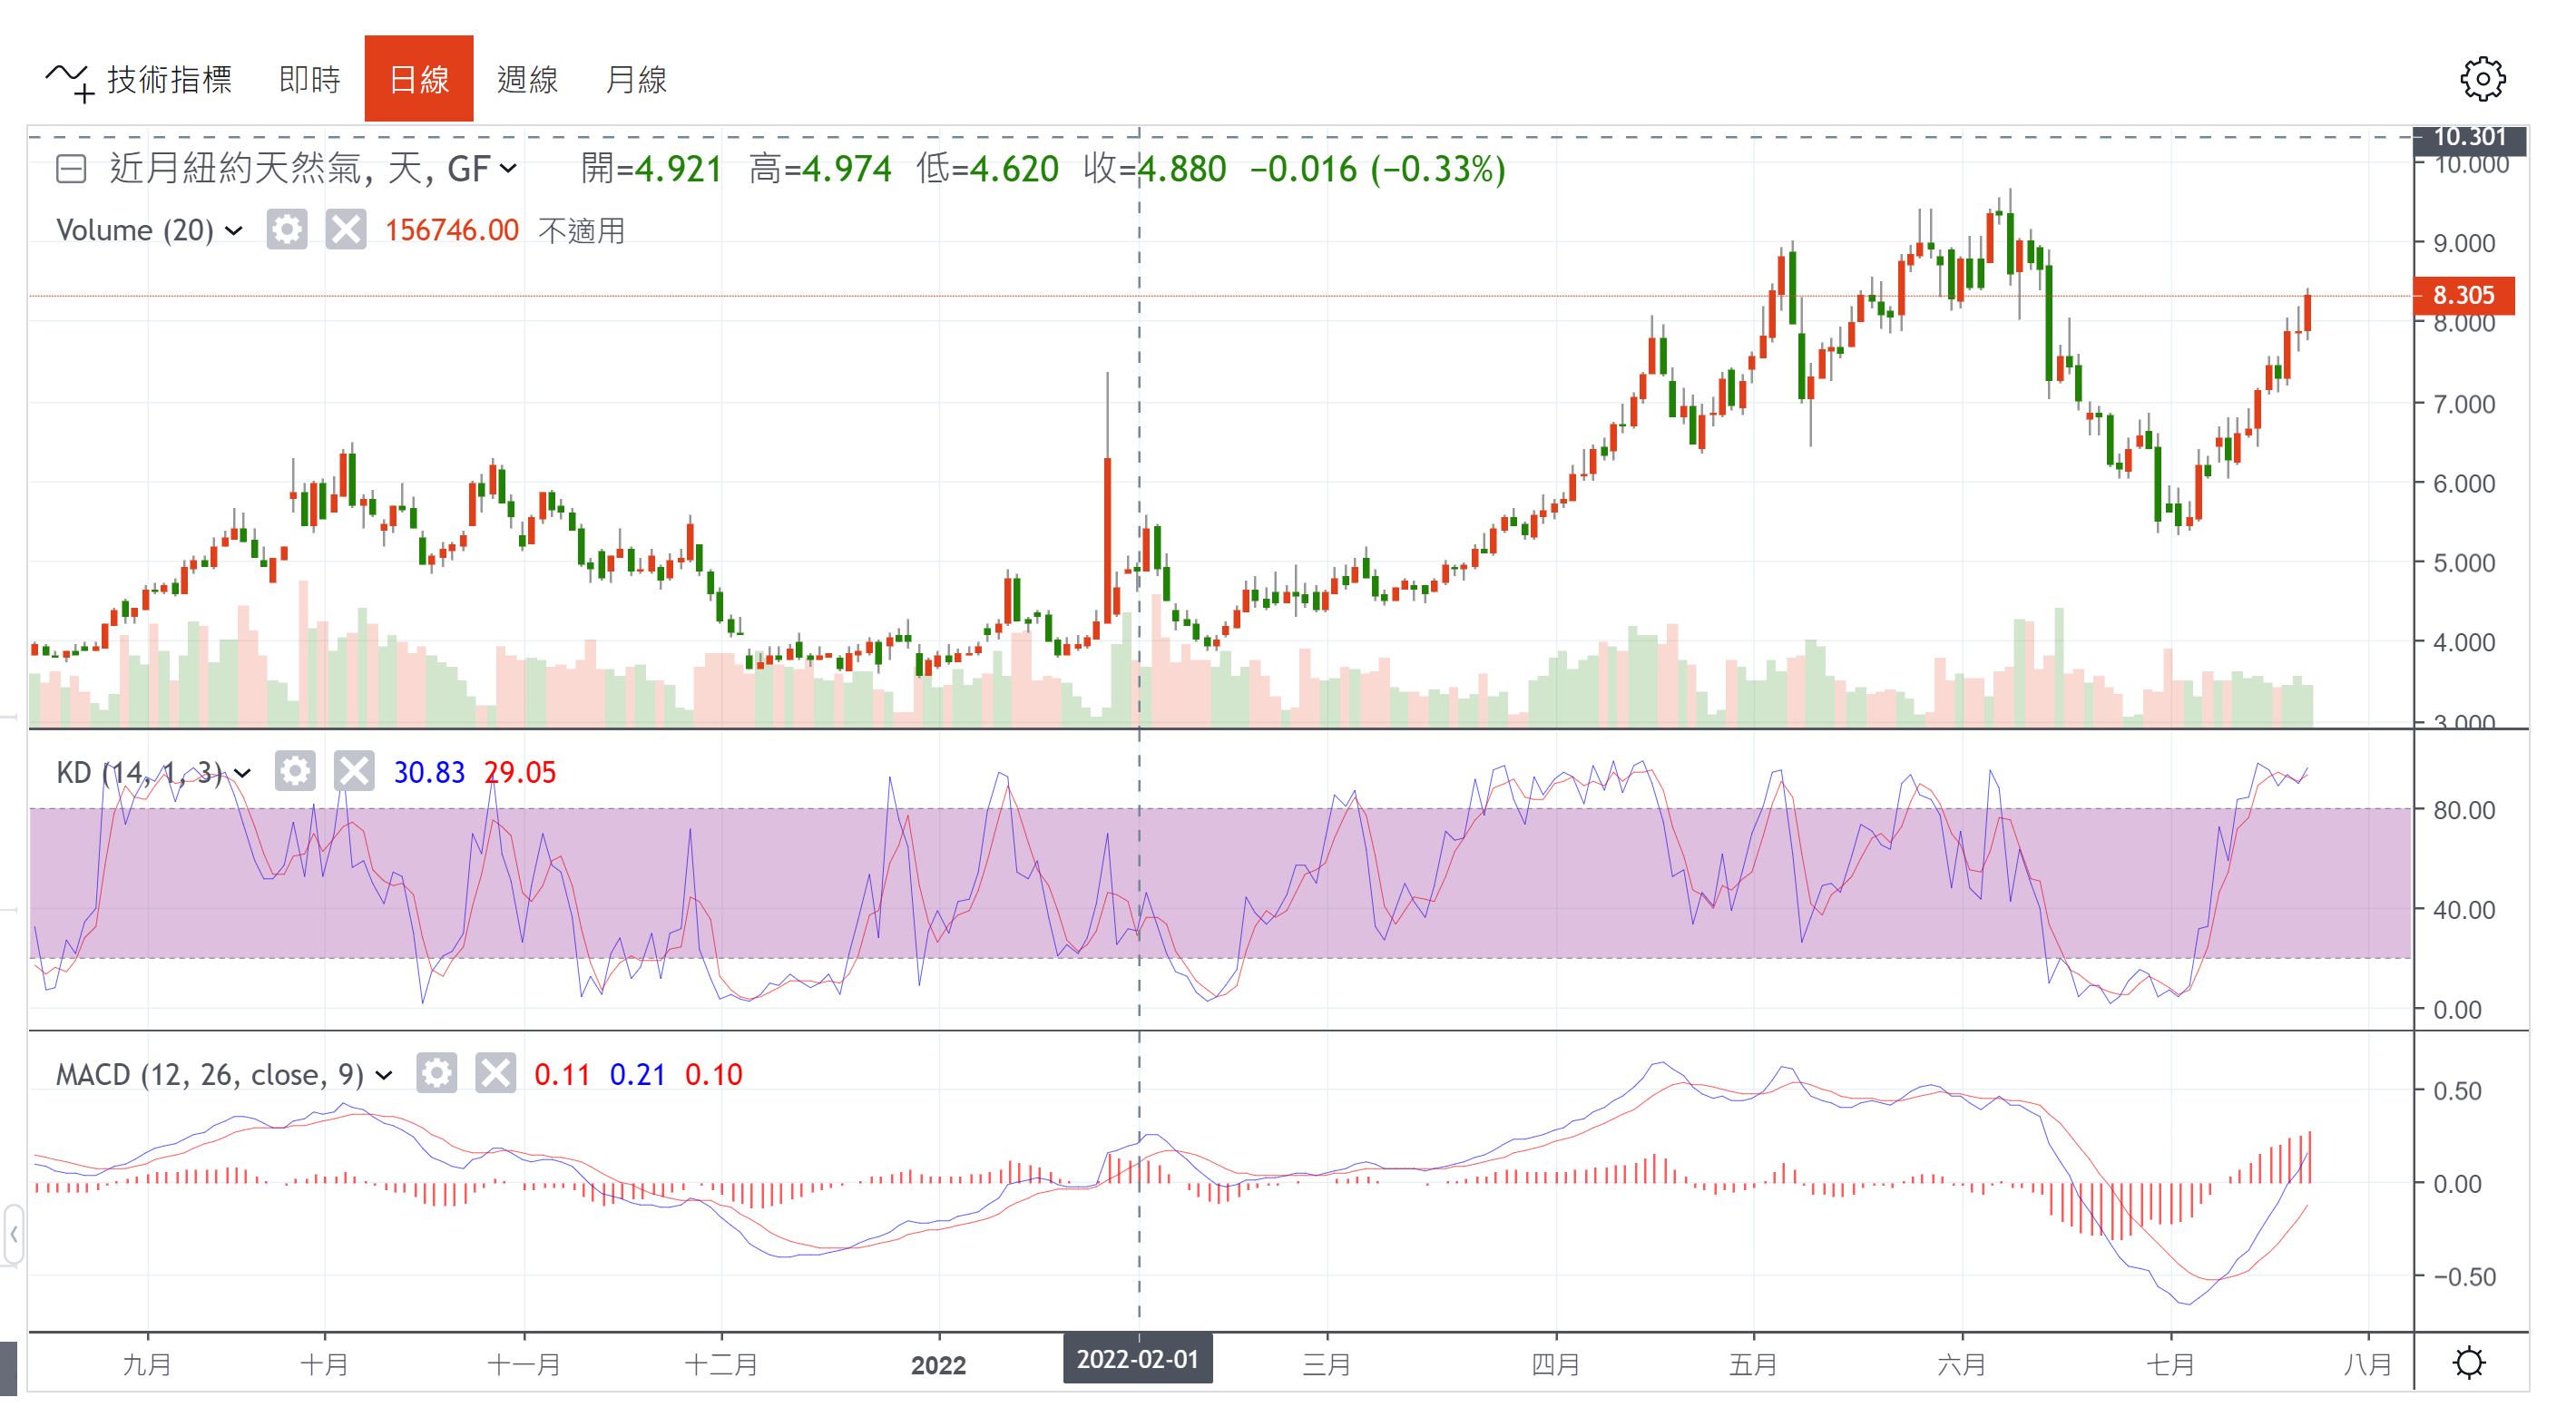Switch to the 週線 weekly tab
Viewport: 2576px width, 1417px height.
pyautogui.click(x=527, y=79)
